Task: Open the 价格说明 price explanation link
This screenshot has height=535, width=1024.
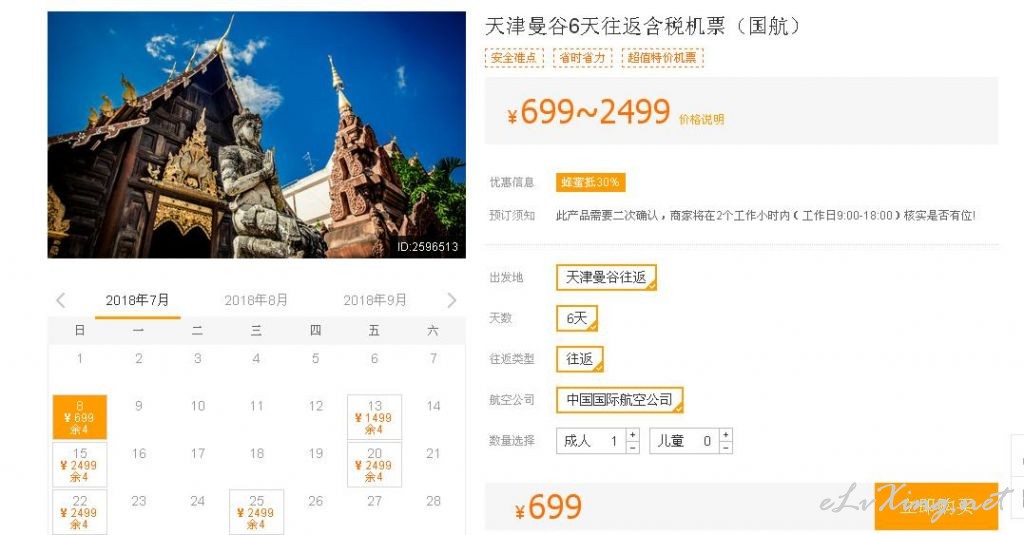Action: click(701, 120)
